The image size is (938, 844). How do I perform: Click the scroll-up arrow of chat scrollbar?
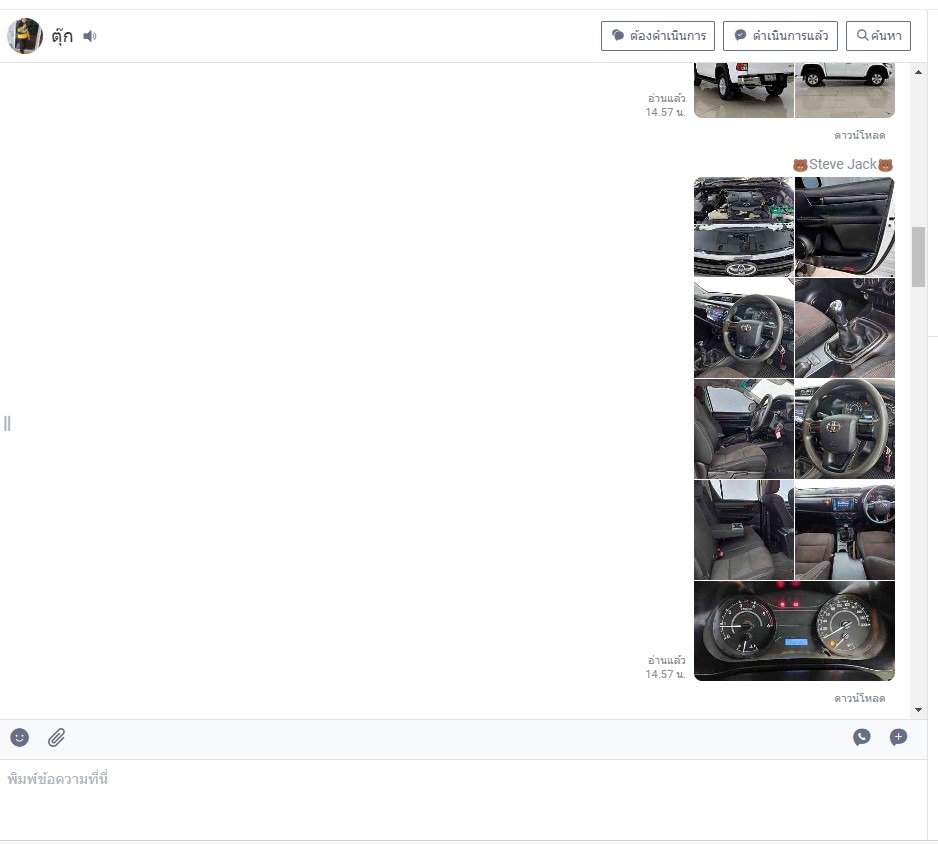[918, 72]
